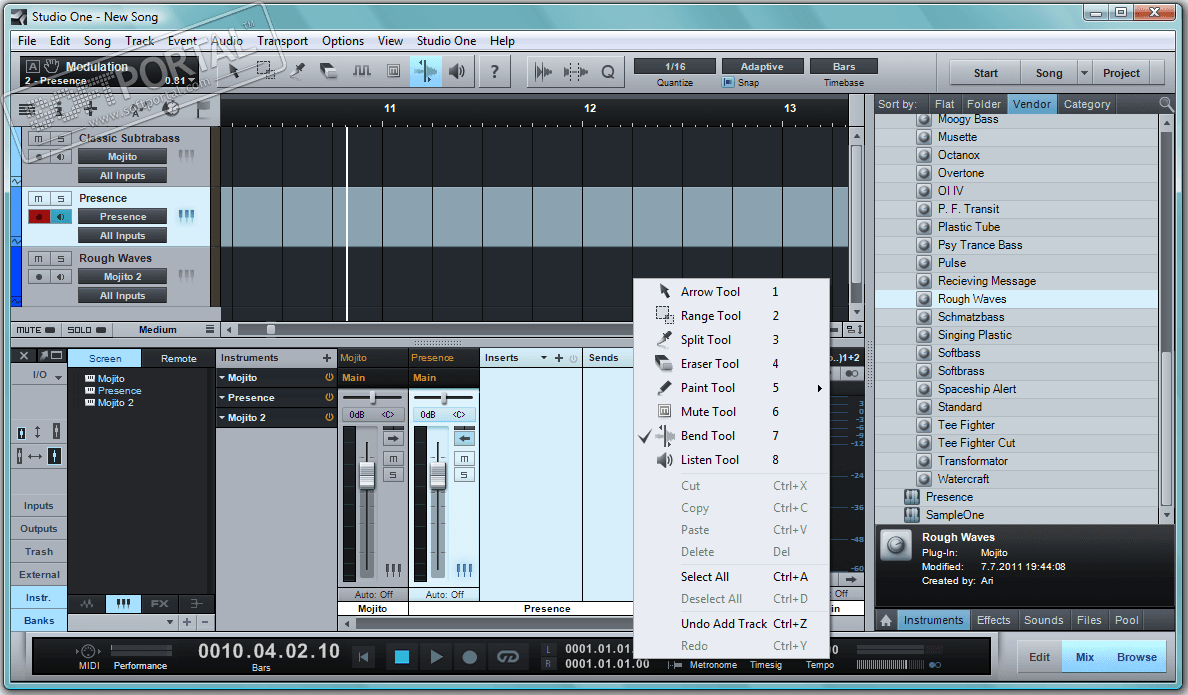Select the Mute tool in the toolbar
Viewport: 1188px width, 695px height.
[x=393, y=71]
